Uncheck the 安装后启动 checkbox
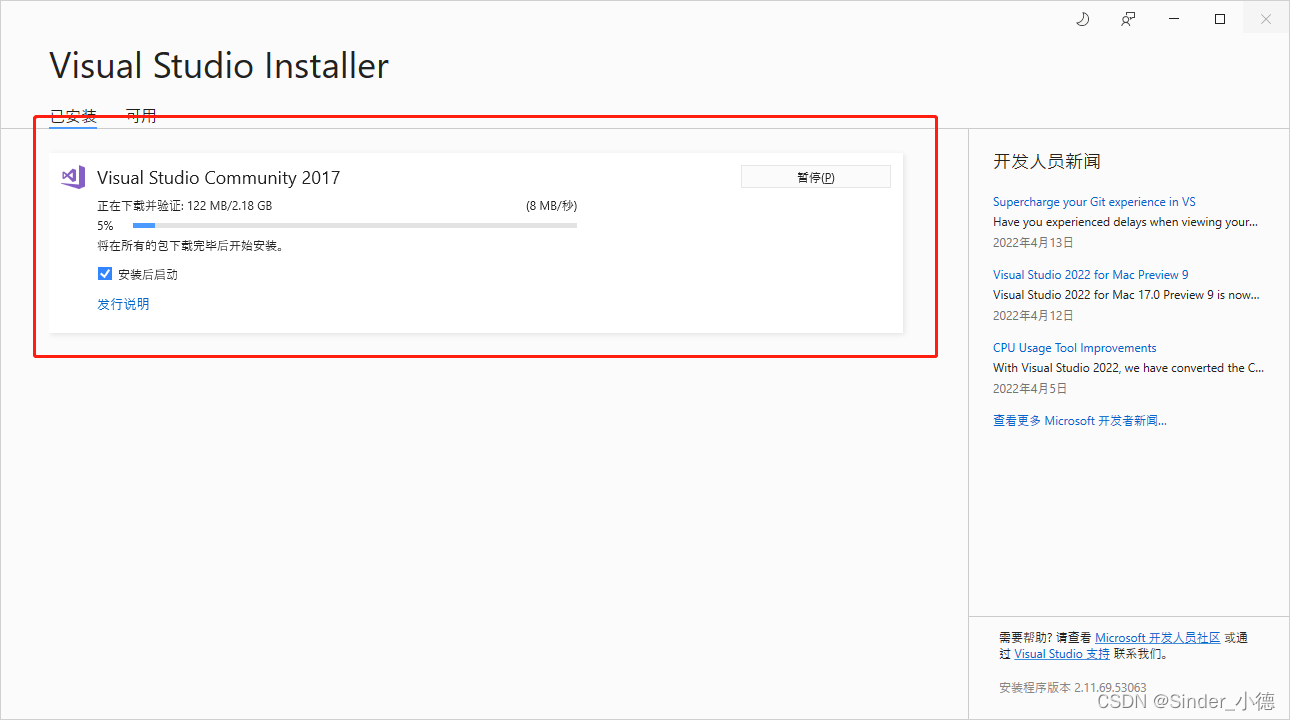 click(105, 273)
